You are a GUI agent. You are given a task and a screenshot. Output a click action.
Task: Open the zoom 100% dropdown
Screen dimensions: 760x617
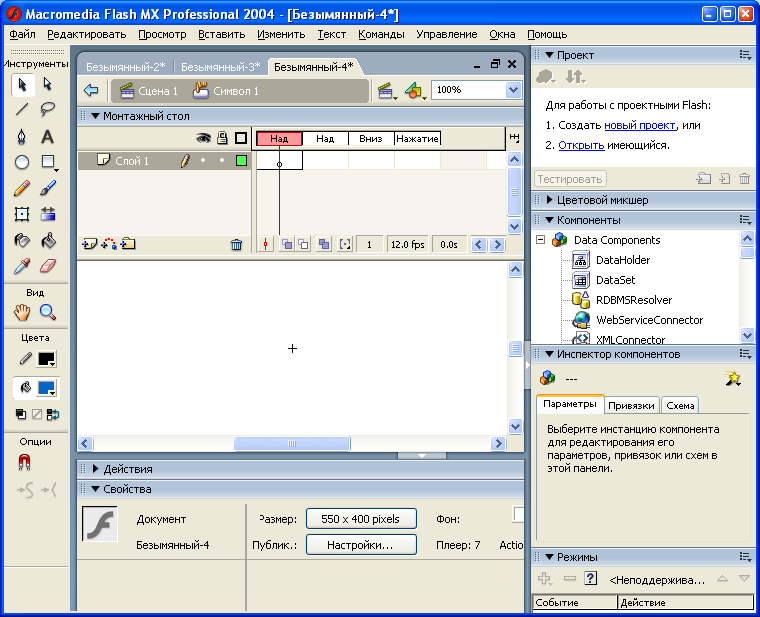coord(513,90)
